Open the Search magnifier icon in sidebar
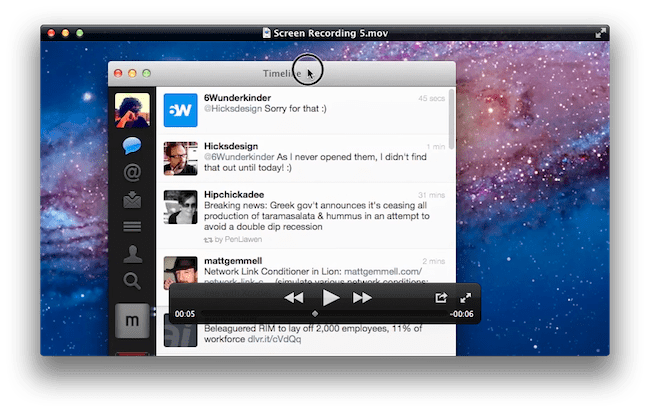The width and height of the screenshot is (650, 412). pyautogui.click(x=131, y=281)
